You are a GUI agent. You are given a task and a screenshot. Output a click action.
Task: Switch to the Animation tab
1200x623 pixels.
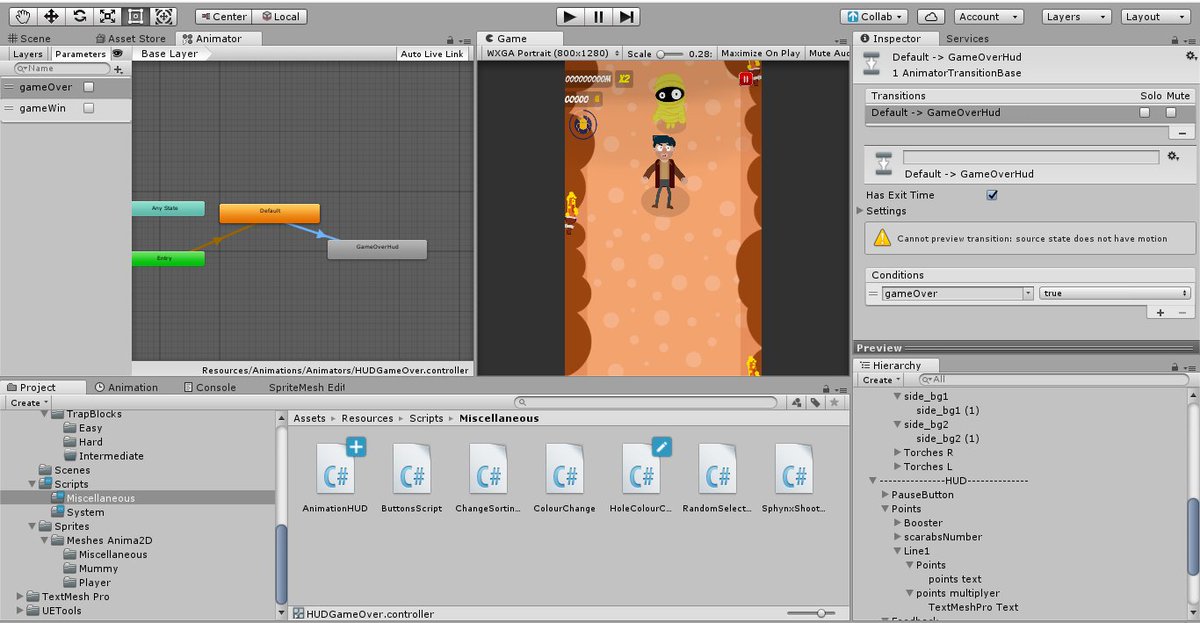[x=126, y=387]
